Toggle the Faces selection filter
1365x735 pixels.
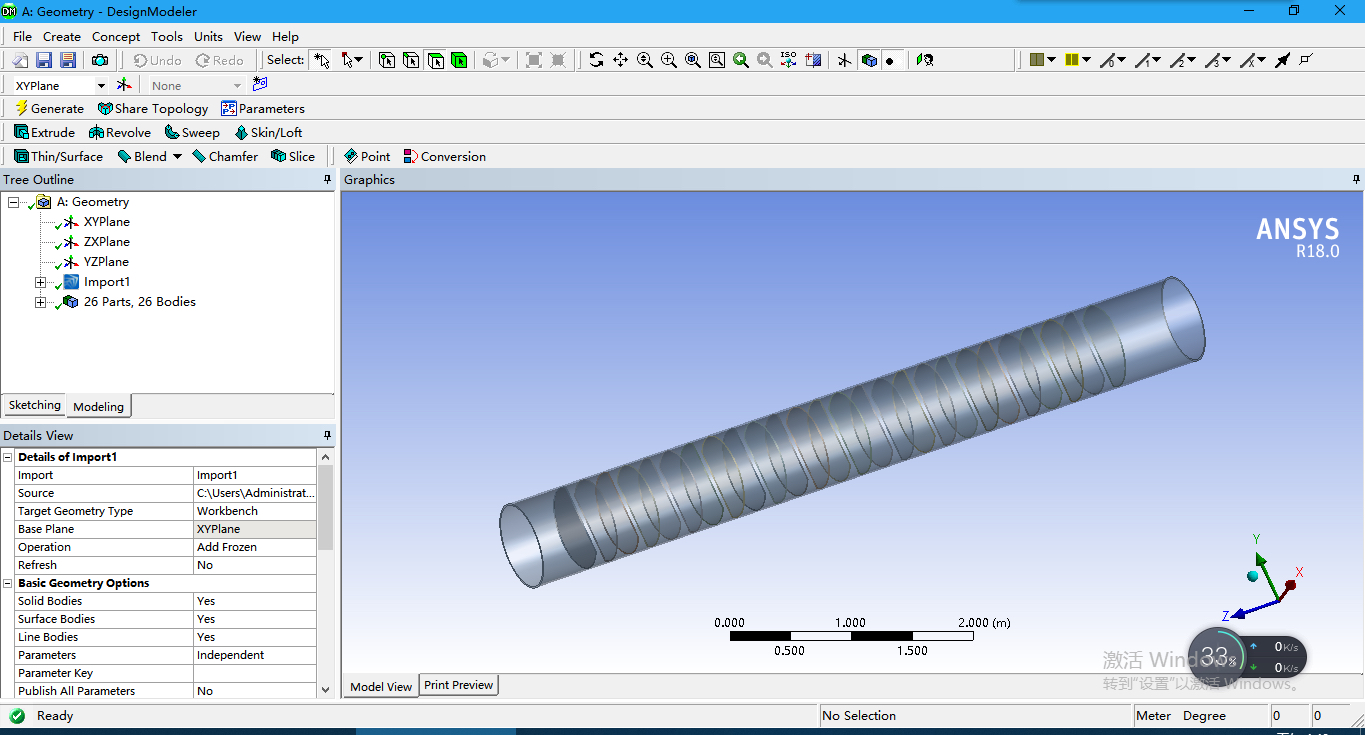pyautogui.click(x=435, y=60)
